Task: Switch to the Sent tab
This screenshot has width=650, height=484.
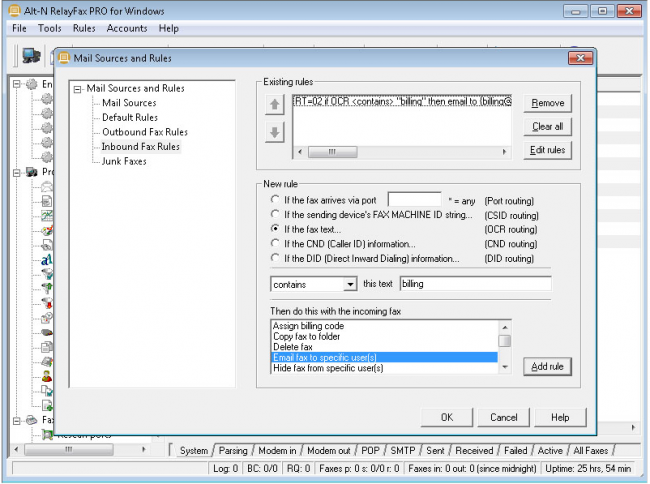Action: (x=435, y=450)
